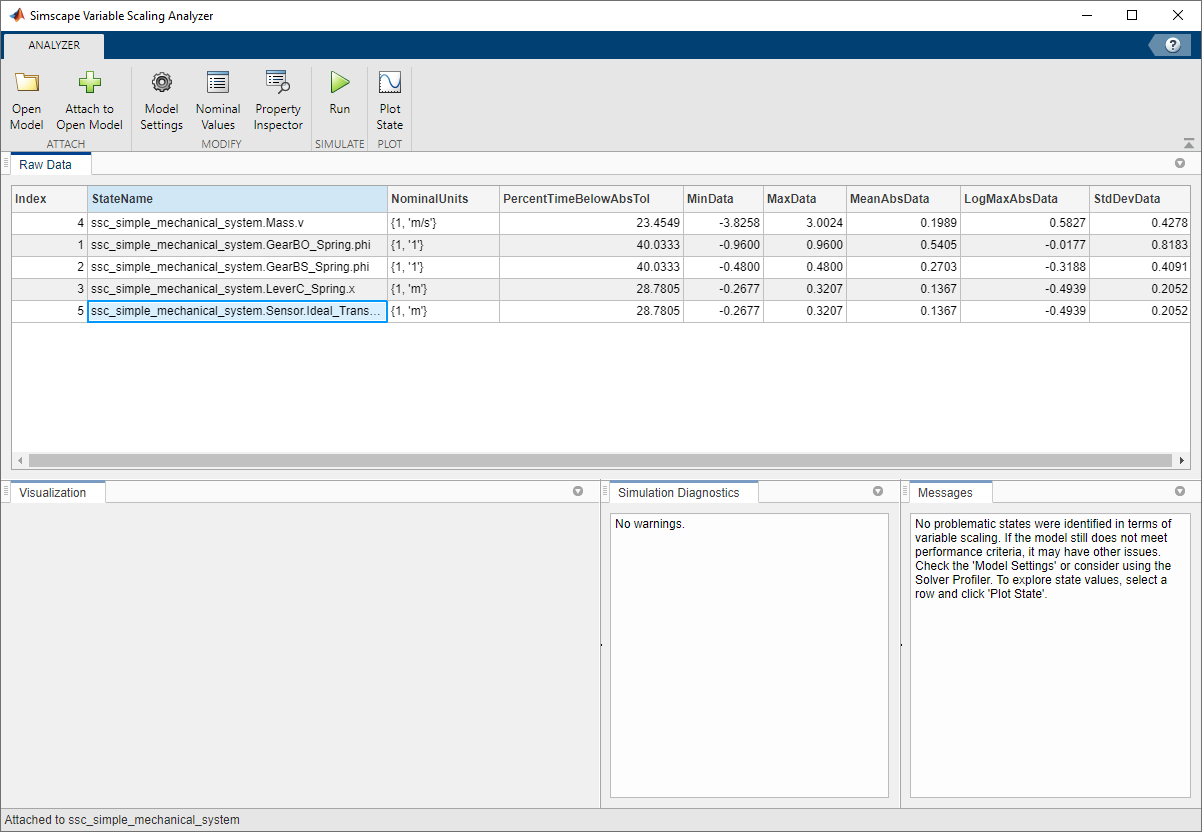
Task: Open the help question mark icon
Action: pyautogui.click(x=1170, y=44)
